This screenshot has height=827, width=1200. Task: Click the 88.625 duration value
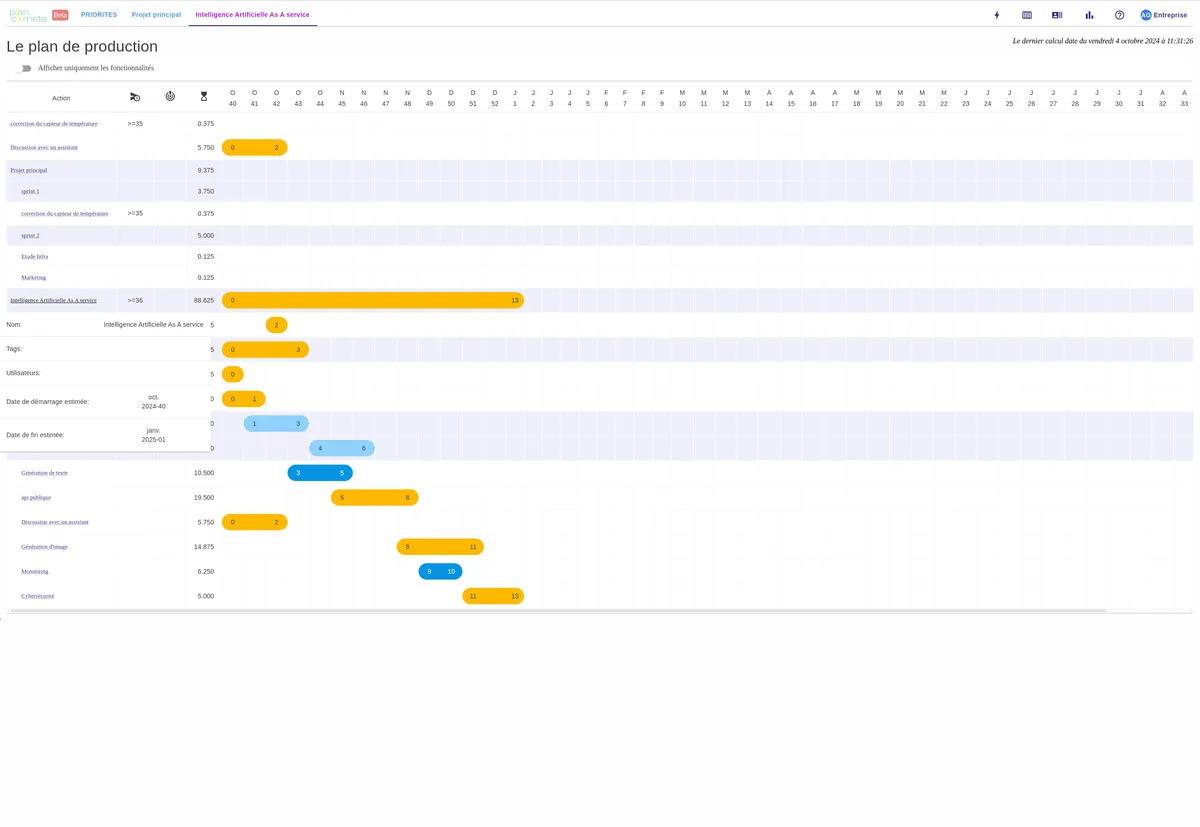204,300
